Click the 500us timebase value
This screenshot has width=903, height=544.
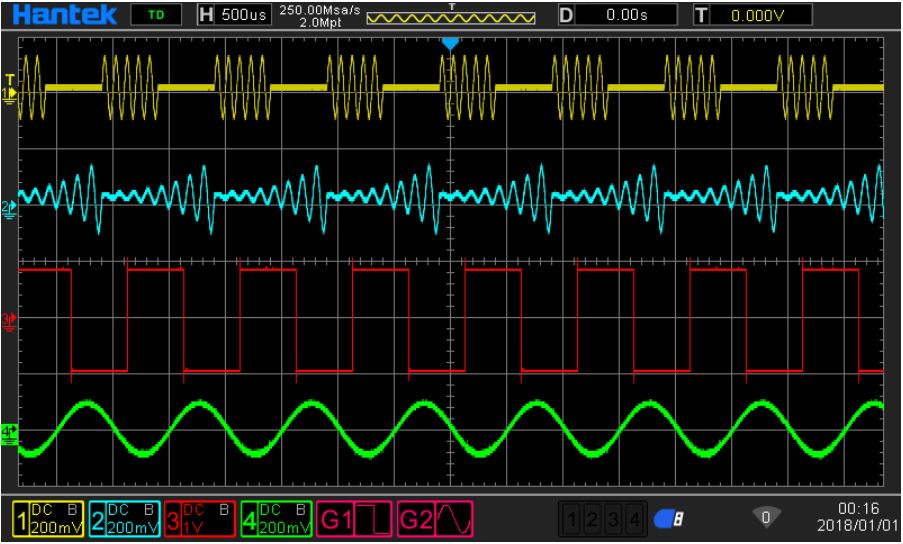point(244,15)
